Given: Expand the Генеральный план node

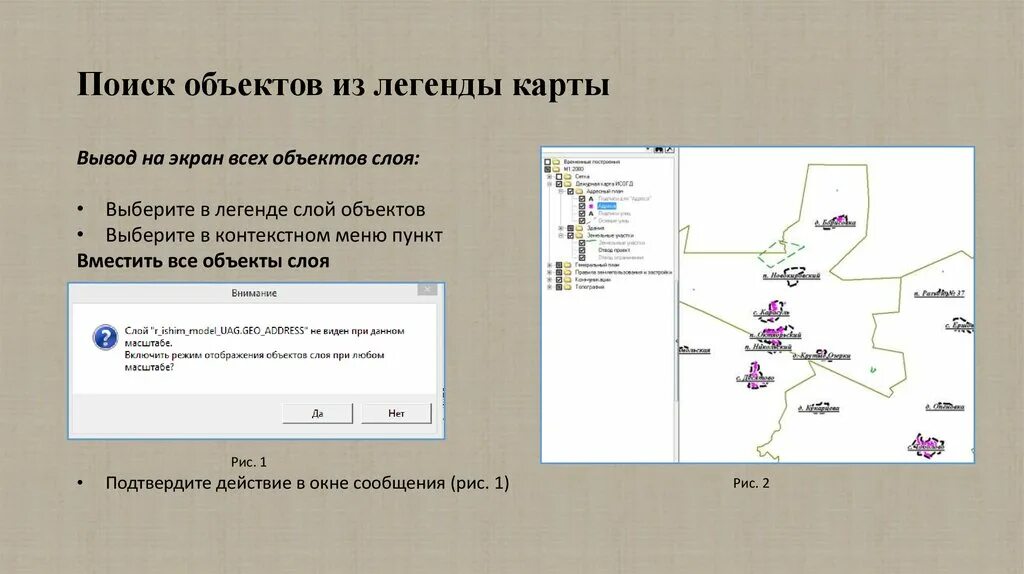Looking at the screenshot, I should pyautogui.click(x=549, y=264).
